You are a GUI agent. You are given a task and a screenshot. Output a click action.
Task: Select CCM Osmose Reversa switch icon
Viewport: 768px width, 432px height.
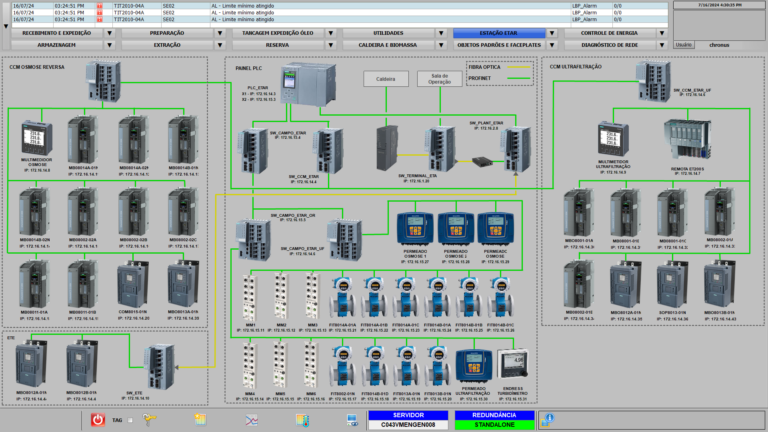pos(103,81)
